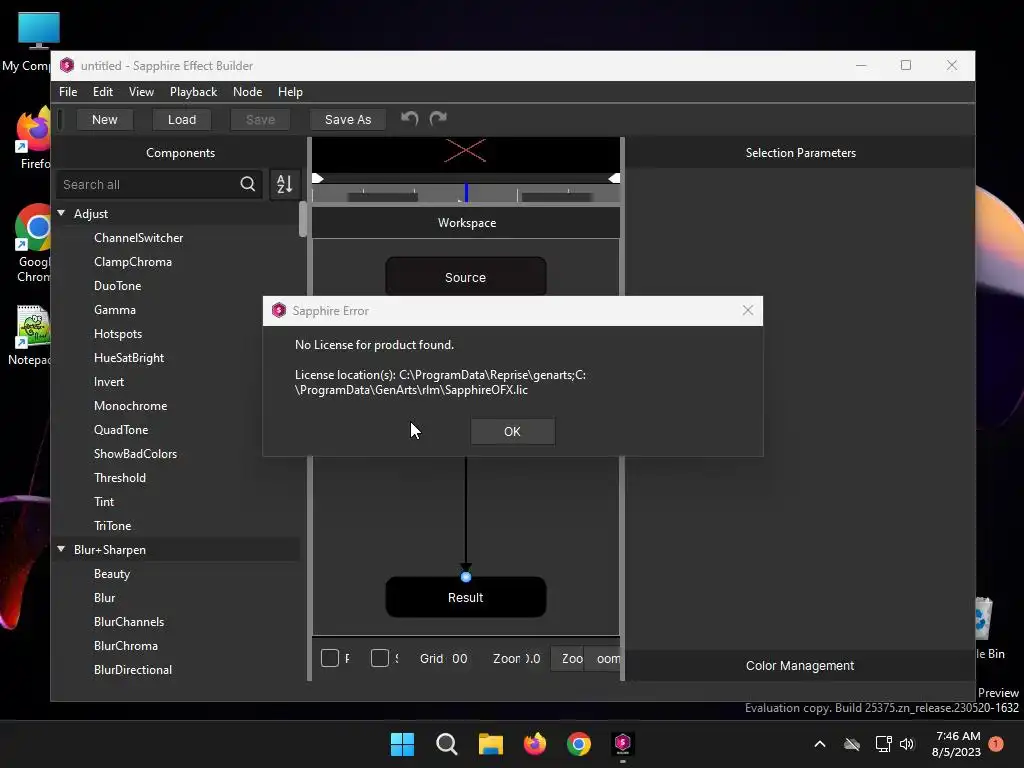
Task: Select DuoTone component
Action: (118, 286)
